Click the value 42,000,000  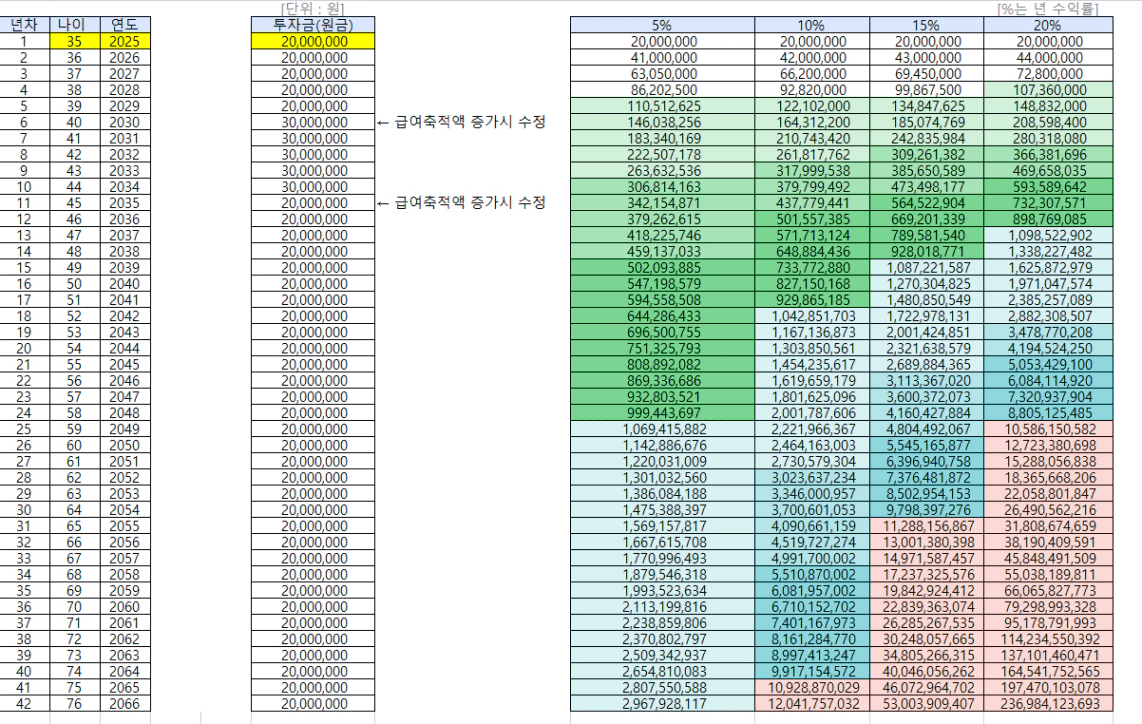point(811,58)
